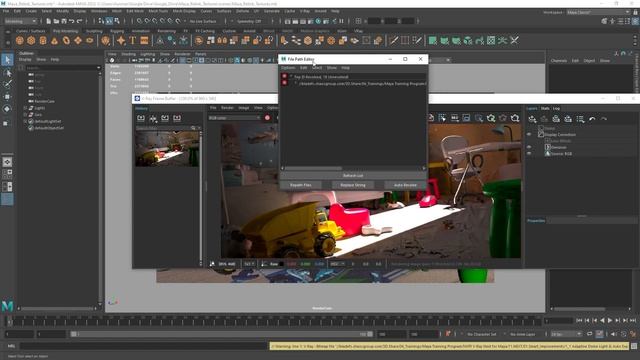Open the No Live Surface dropdown
Screen dimensions: 640x360
(203, 21)
